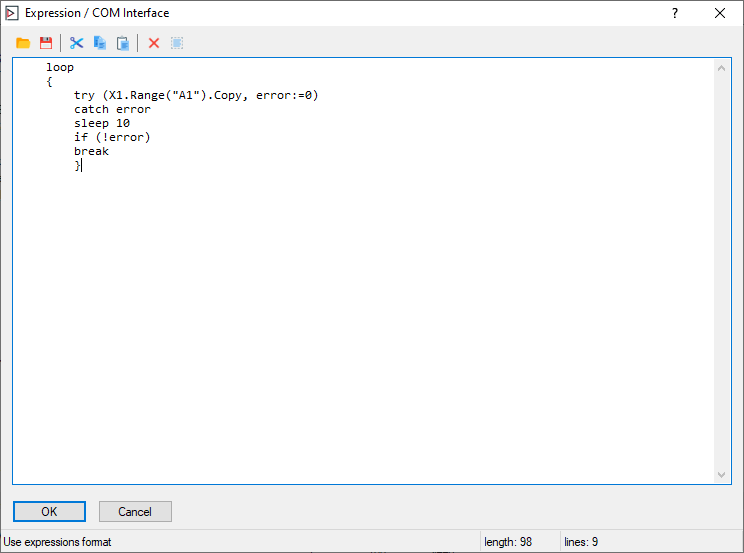Click the closing brace at the end

pyautogui.click(x=77, y=165)
